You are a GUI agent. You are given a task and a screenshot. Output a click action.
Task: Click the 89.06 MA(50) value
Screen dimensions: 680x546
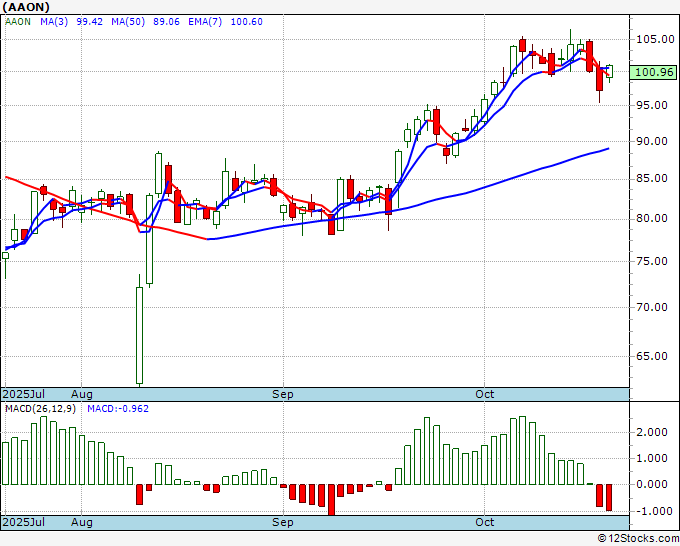[x=166, y=22]
